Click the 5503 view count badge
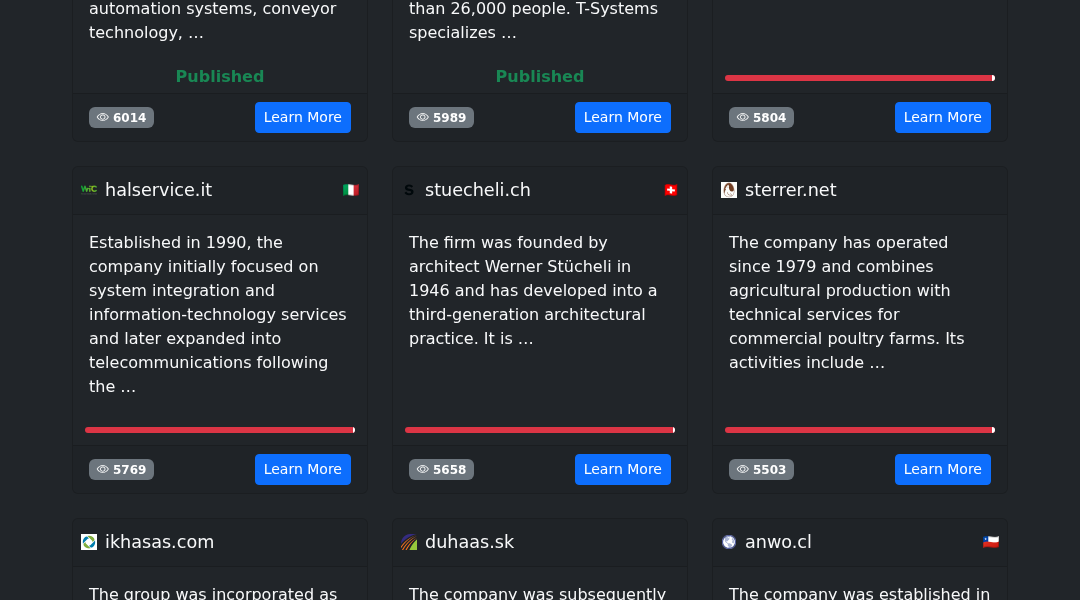Image resolution: width=1080 pixels, height=600 pixels. point(761,470)
